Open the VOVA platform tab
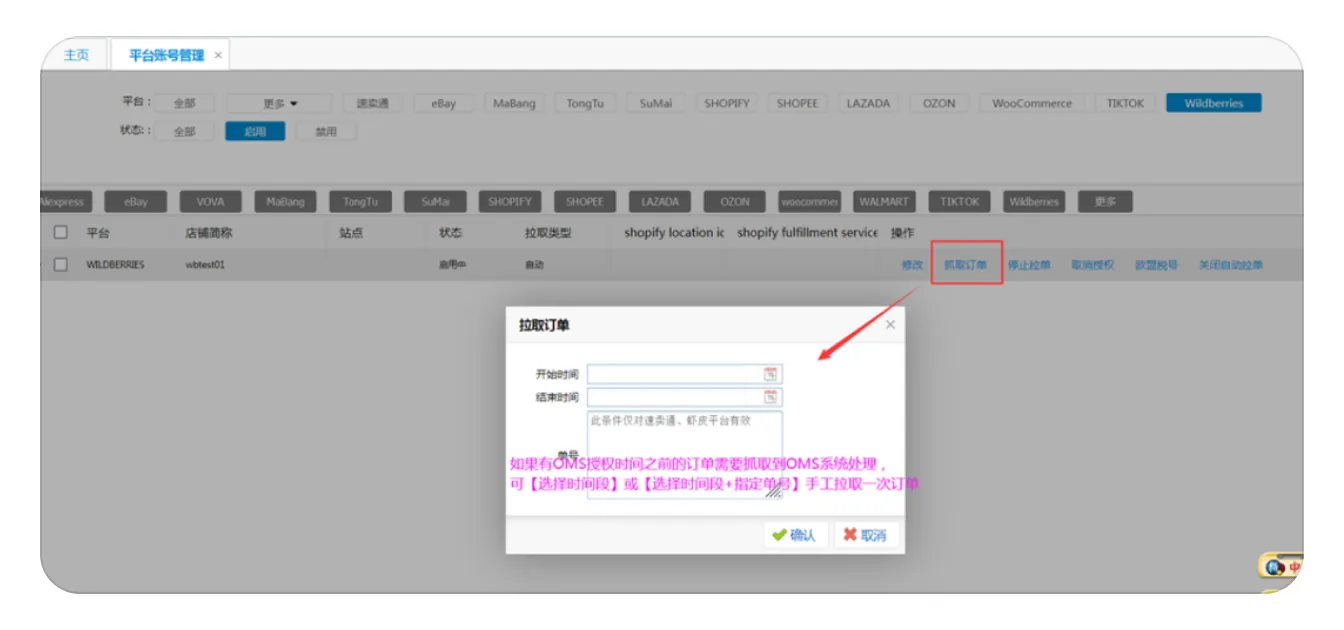Image resolution: width=1344 pixels, height=630 pixels. 210,201
